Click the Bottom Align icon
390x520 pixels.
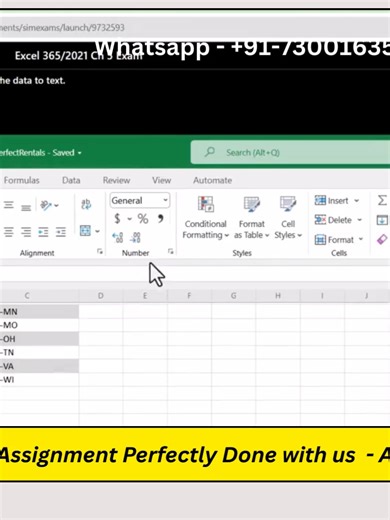(x=26, y=207)
